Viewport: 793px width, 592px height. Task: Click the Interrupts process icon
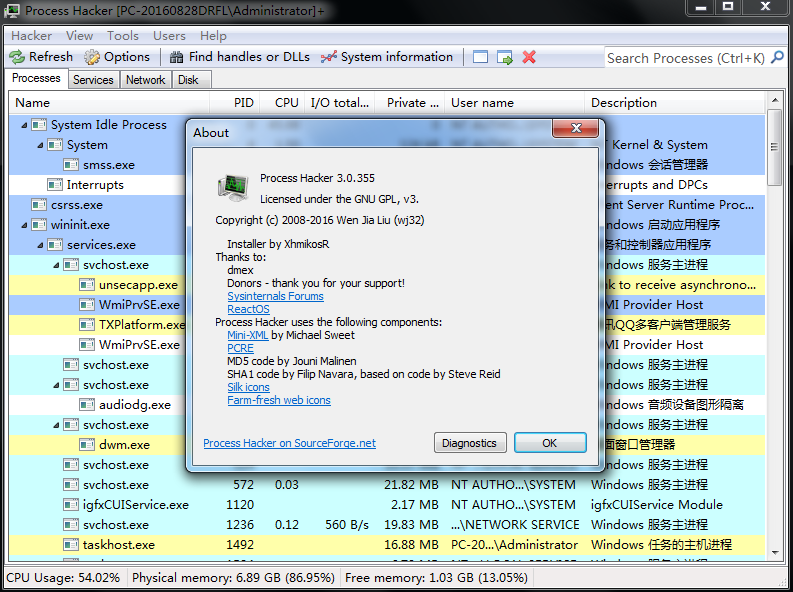[55, 185]
